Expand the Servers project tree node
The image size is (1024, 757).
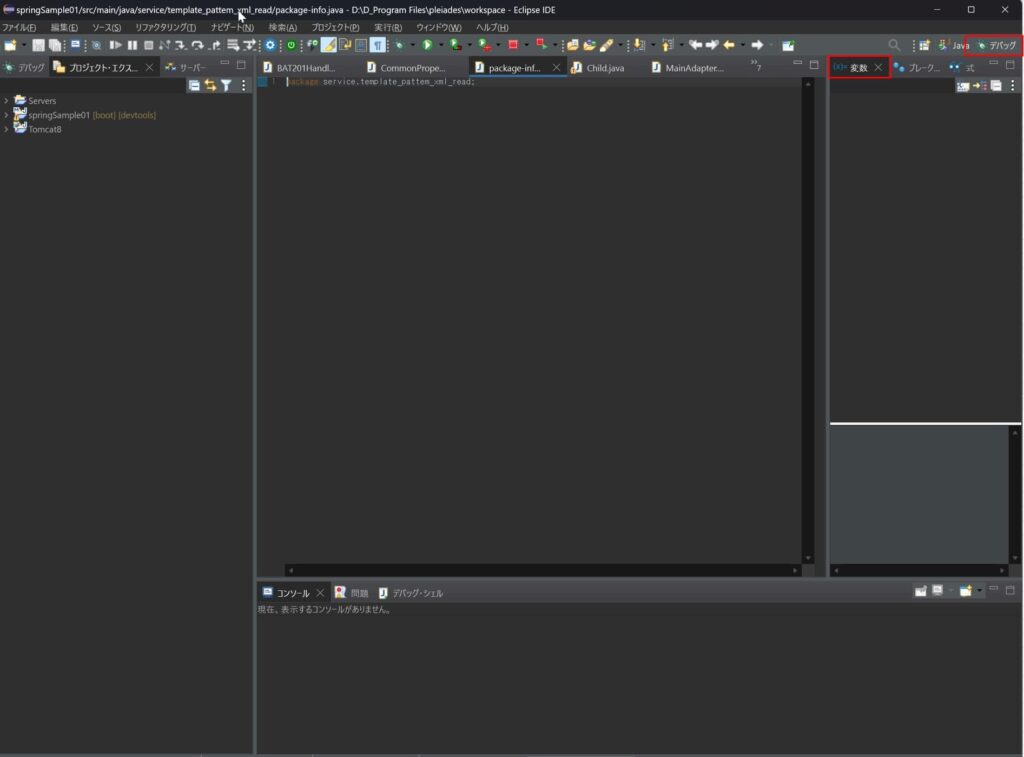click(6, 101)
